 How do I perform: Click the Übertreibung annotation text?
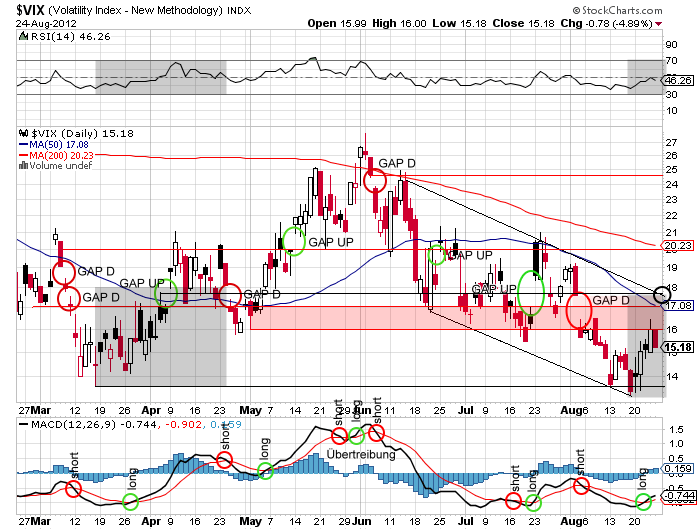click(361, 455)
